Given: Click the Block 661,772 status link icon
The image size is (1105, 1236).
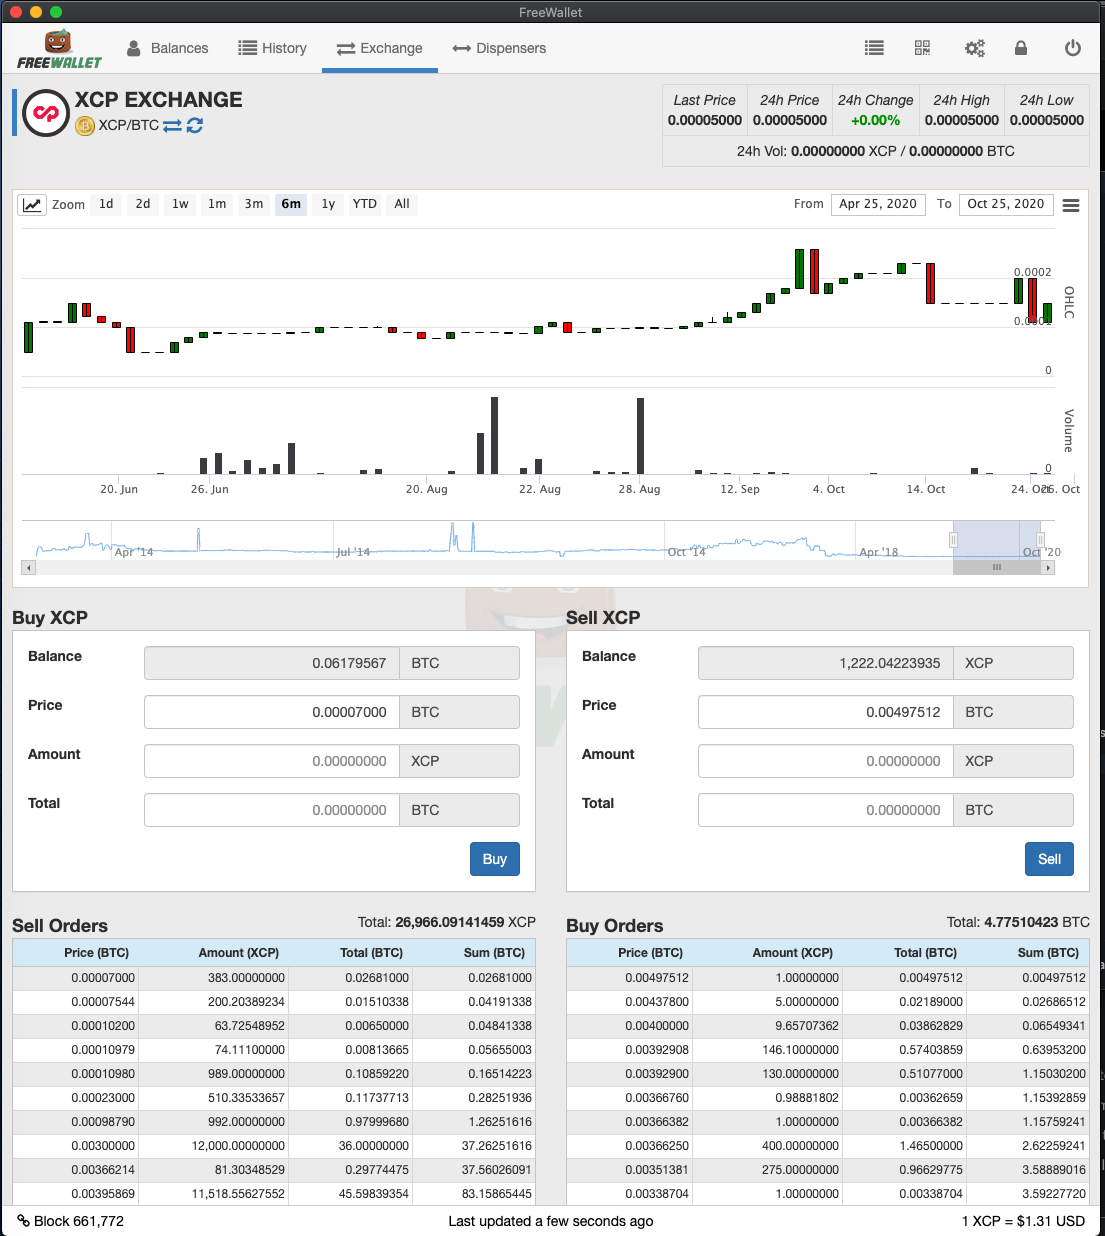Looking at the screenshot, I should point(23,1221).
